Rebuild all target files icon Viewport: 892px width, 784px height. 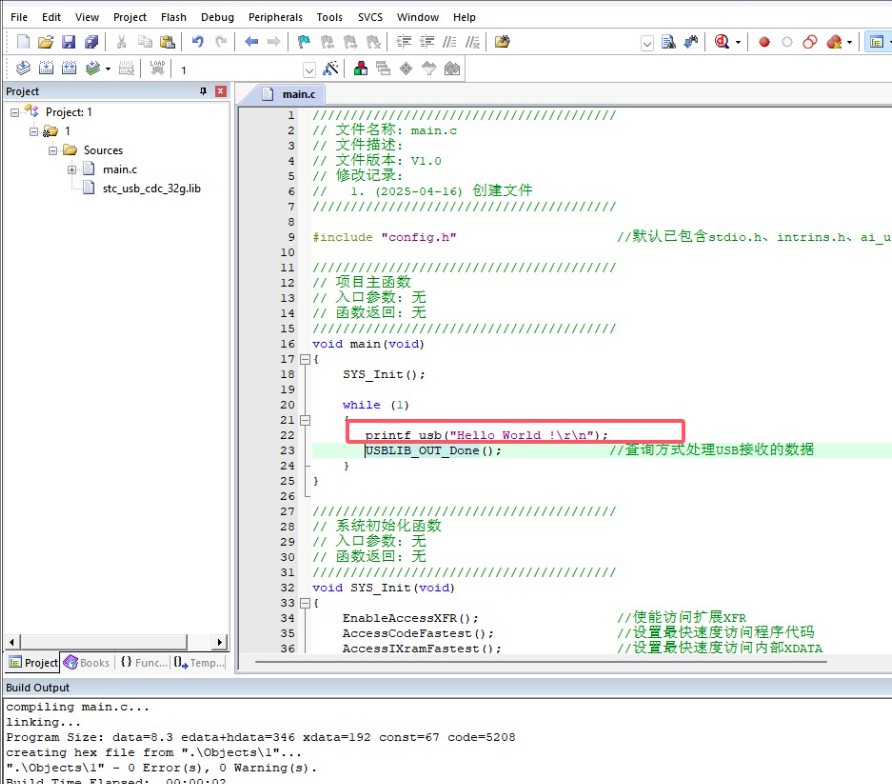[x=69, y=68]
